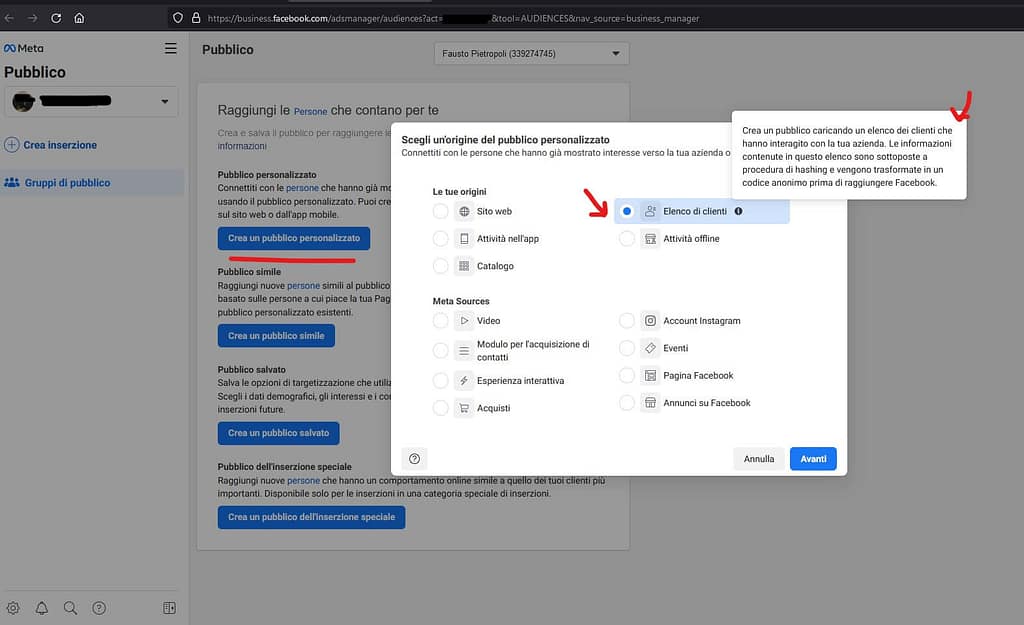Open the Fausto Pietropoli account dropdown
The image size is (1024, 625).
[532, 54]
